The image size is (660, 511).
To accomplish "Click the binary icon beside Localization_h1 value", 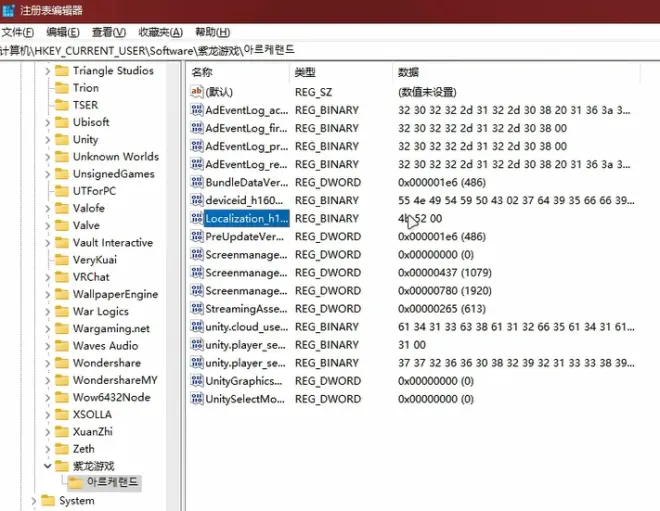I will tap(197, 219).
